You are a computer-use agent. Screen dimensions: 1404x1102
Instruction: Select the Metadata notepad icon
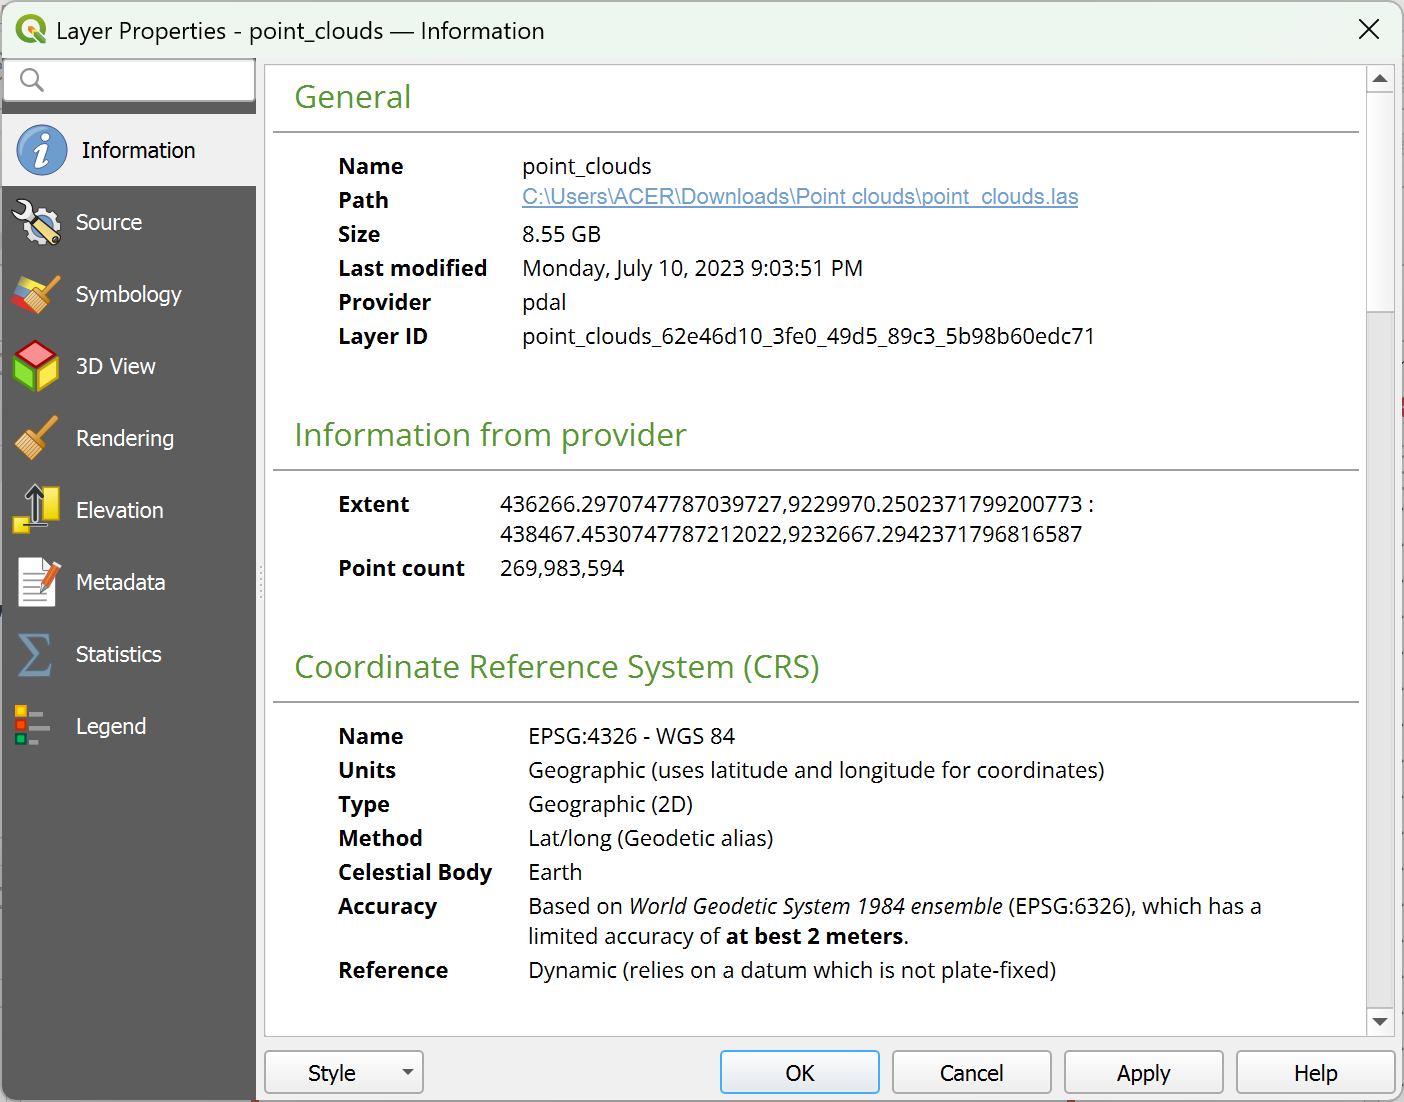coord(38,582)
